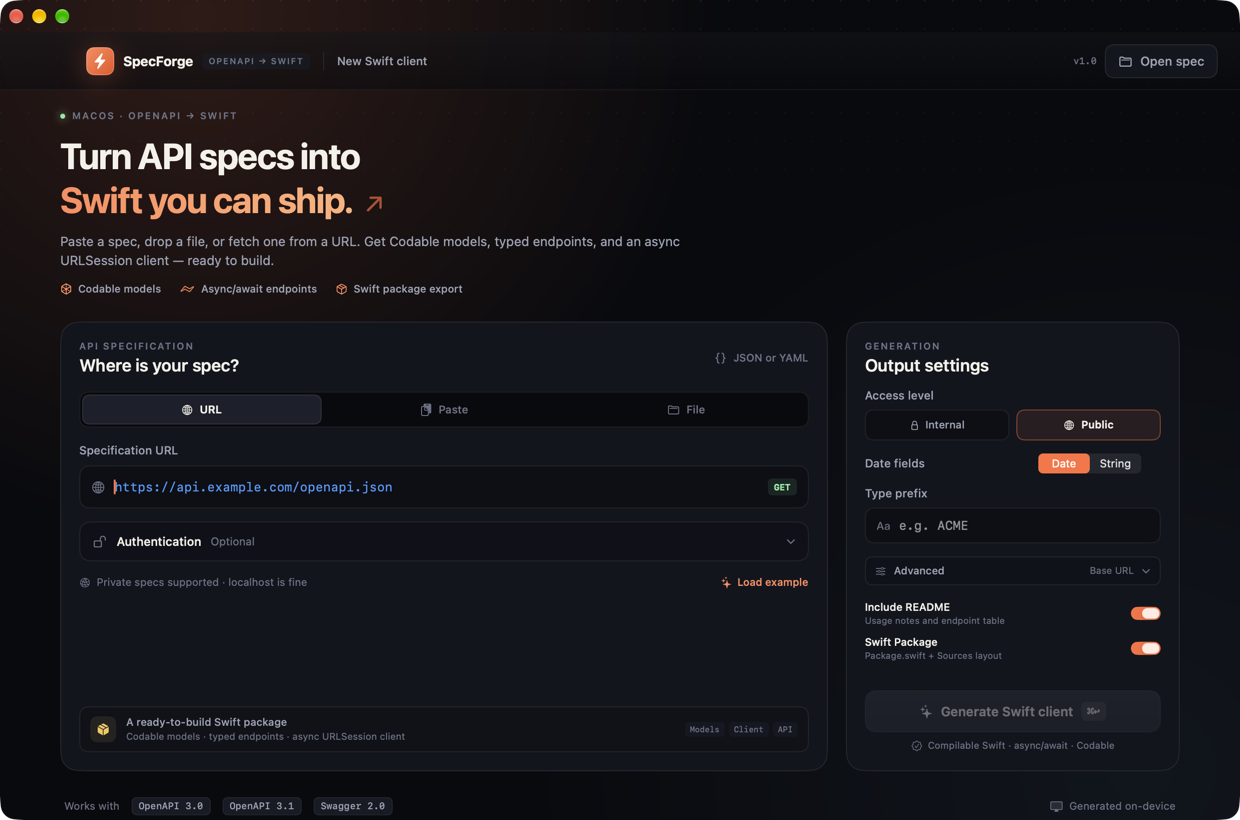Set Date fields to String
This screenshot has height=820, width=1240.
click(x=1115, y=464)
